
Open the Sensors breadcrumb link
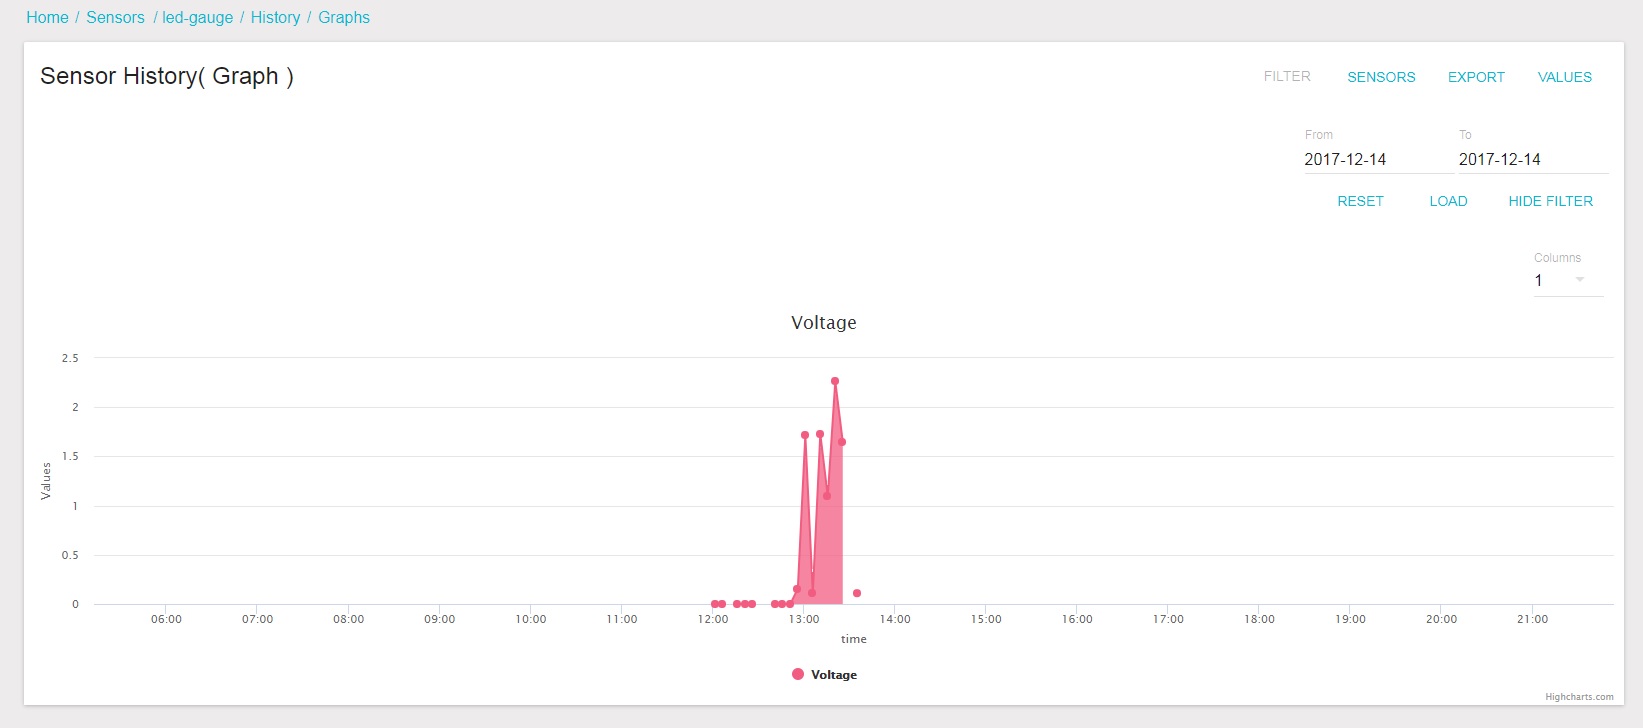tap(115, 17)
